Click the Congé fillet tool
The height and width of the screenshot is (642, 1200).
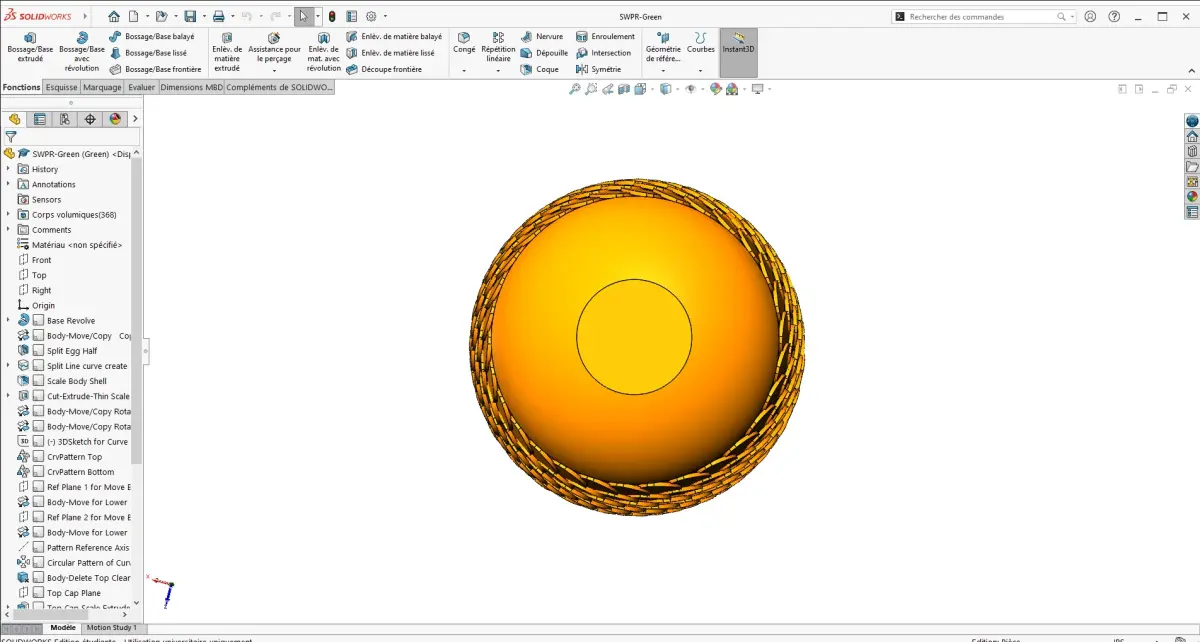click(464, 42)
